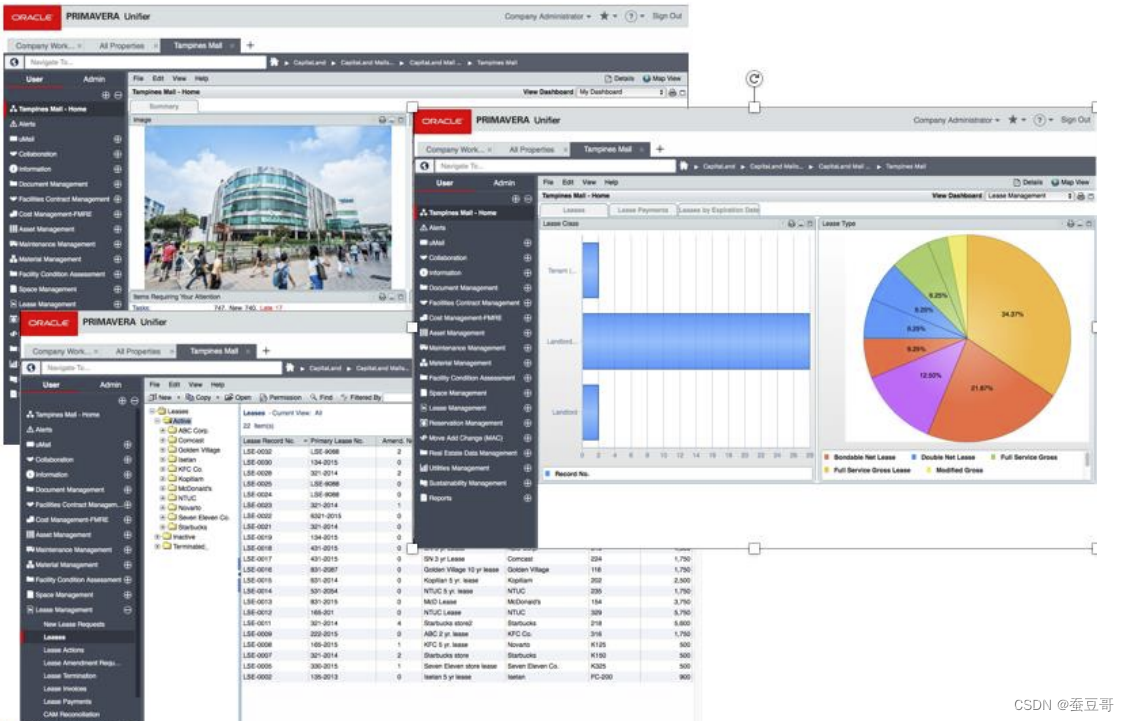Open View menu in Leases log window
1129x721 pixels.
point(195,385)
